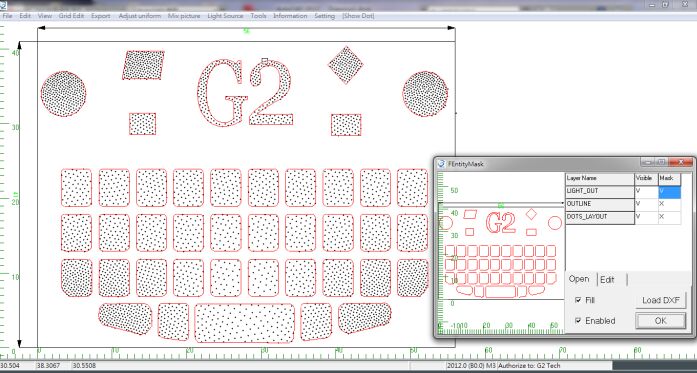Screen dimensions: 697x373
Task: Toggle the Enabled checkbox
Action: pyautogui.click(x=578, y=321)
